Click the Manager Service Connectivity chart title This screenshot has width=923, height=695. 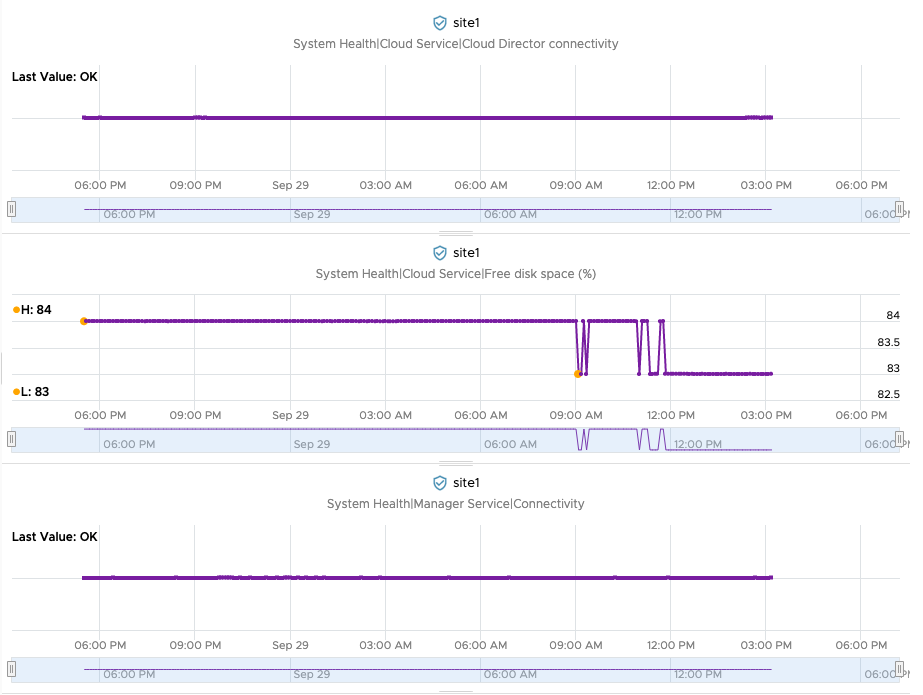[455, 504]
